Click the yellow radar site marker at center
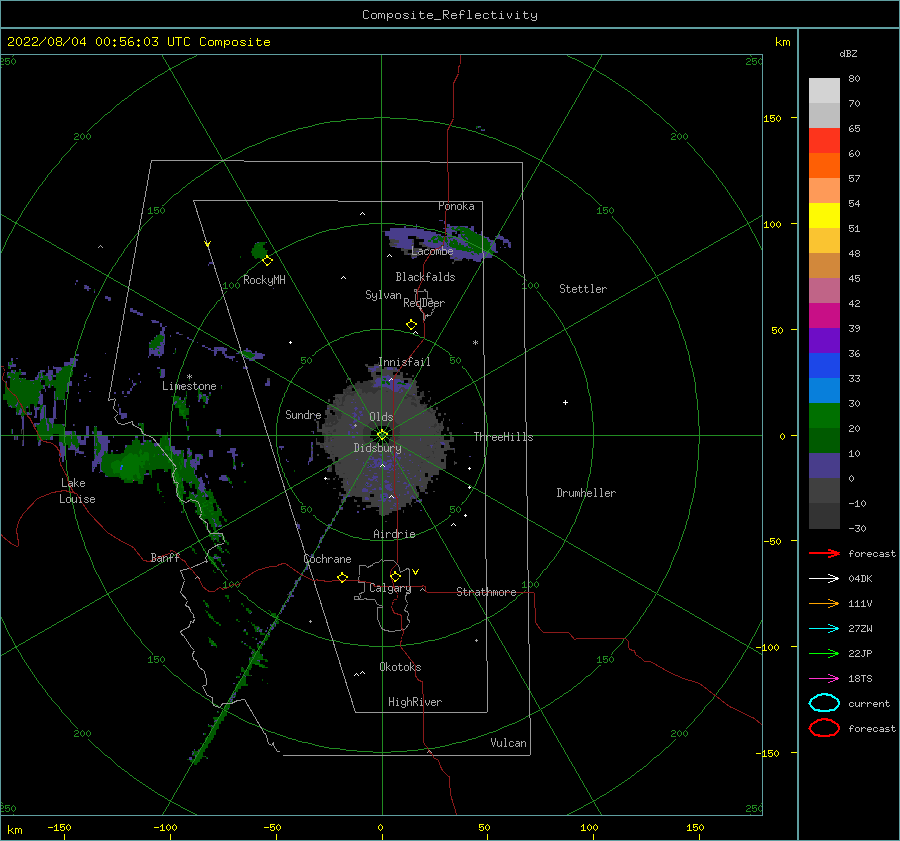The width and height of the screenshot is (900, 841). [x=382, y=435]
